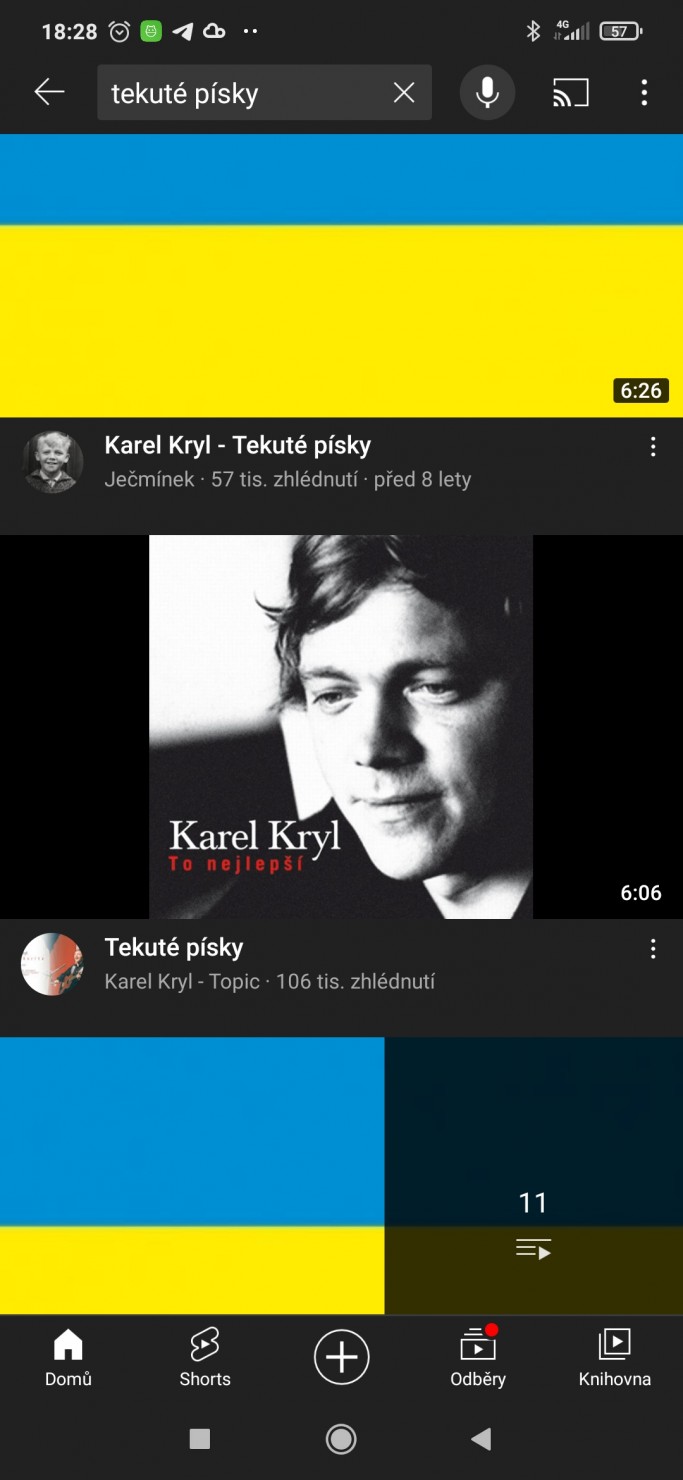
Task: Play the Karel Kryl To nejlepší thumbnail video
Action: (x=341, y=727)
